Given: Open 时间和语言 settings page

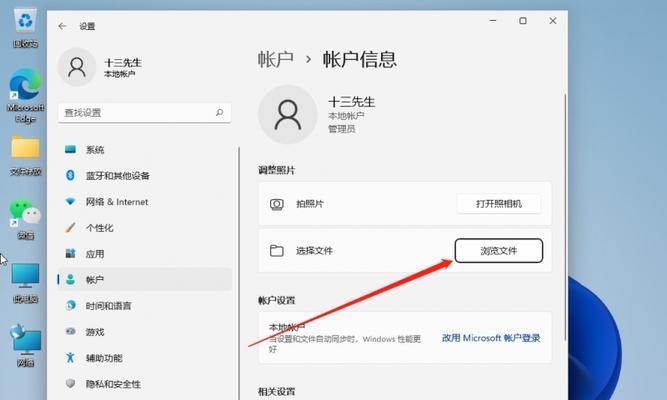Looking at the screenshot, I should tap(145, 306).
